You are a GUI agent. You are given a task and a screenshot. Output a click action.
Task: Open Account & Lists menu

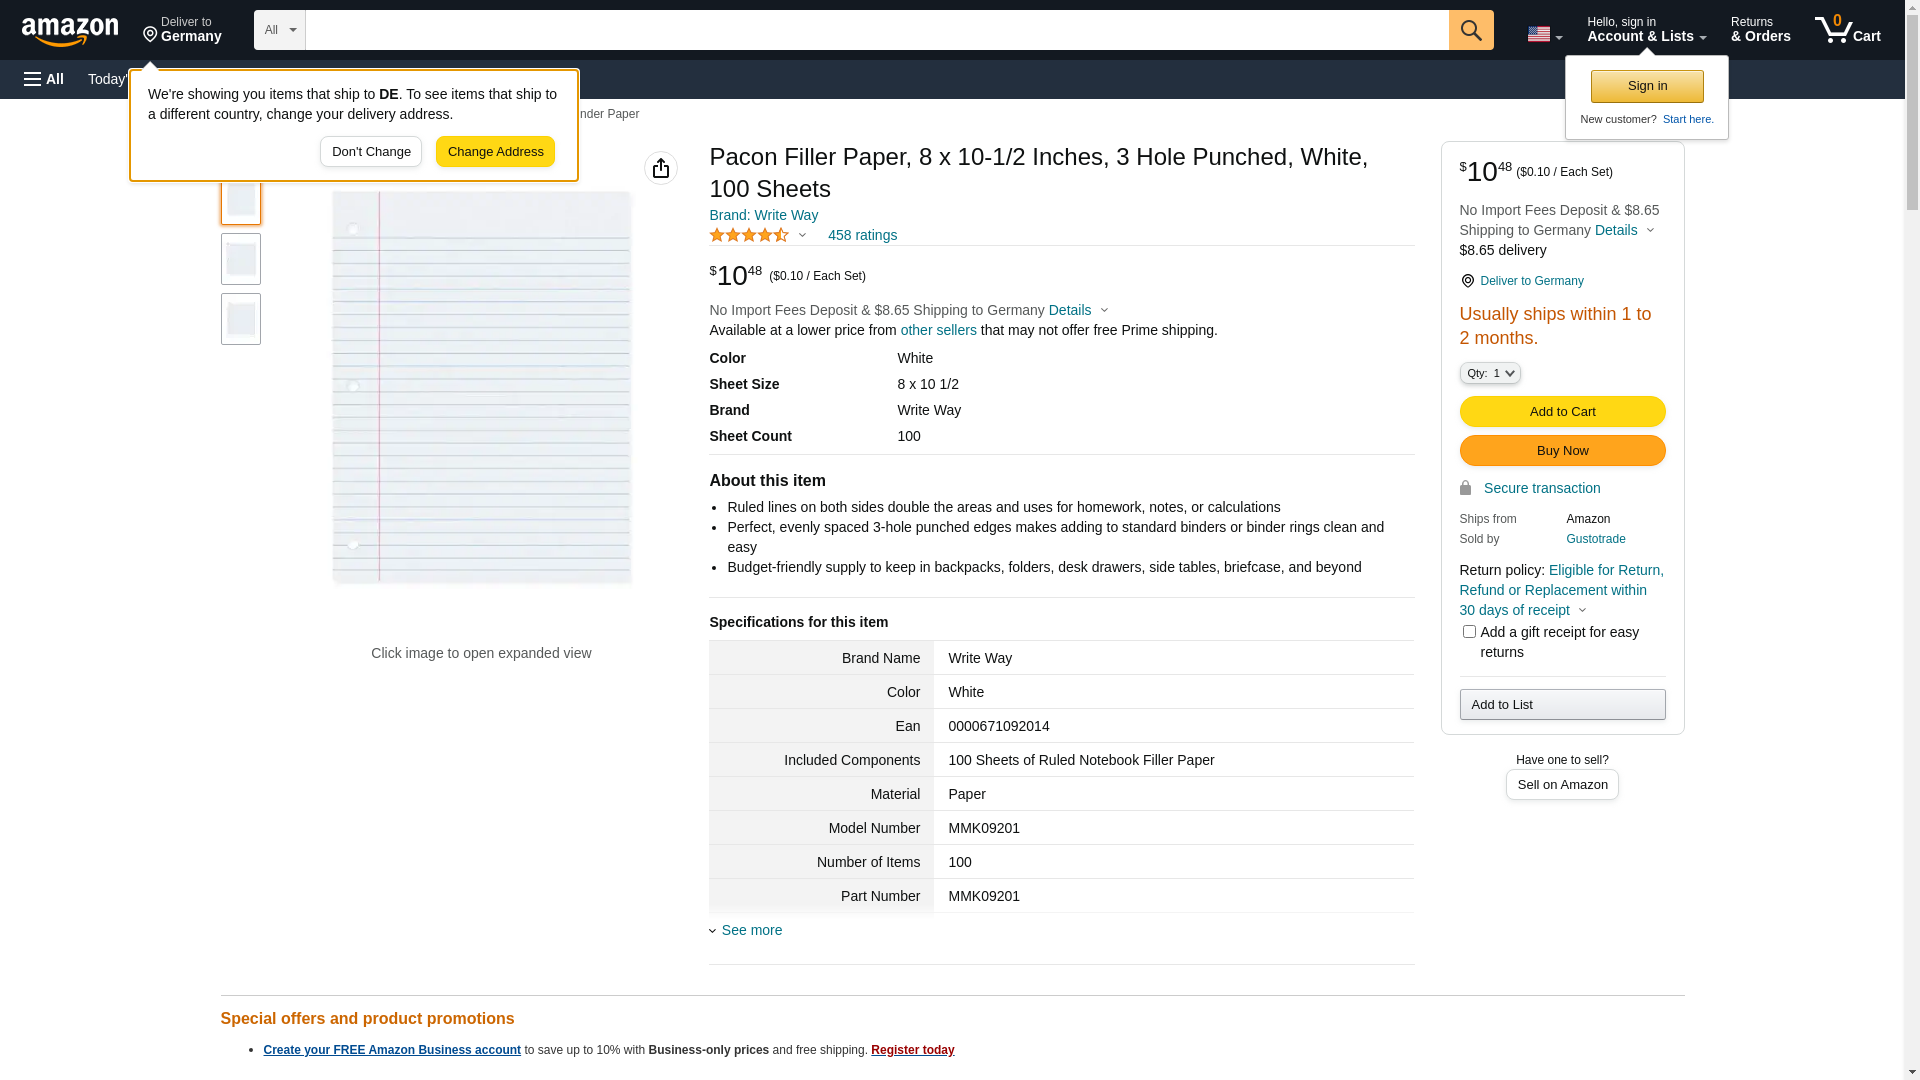(x=1645, y=30)
